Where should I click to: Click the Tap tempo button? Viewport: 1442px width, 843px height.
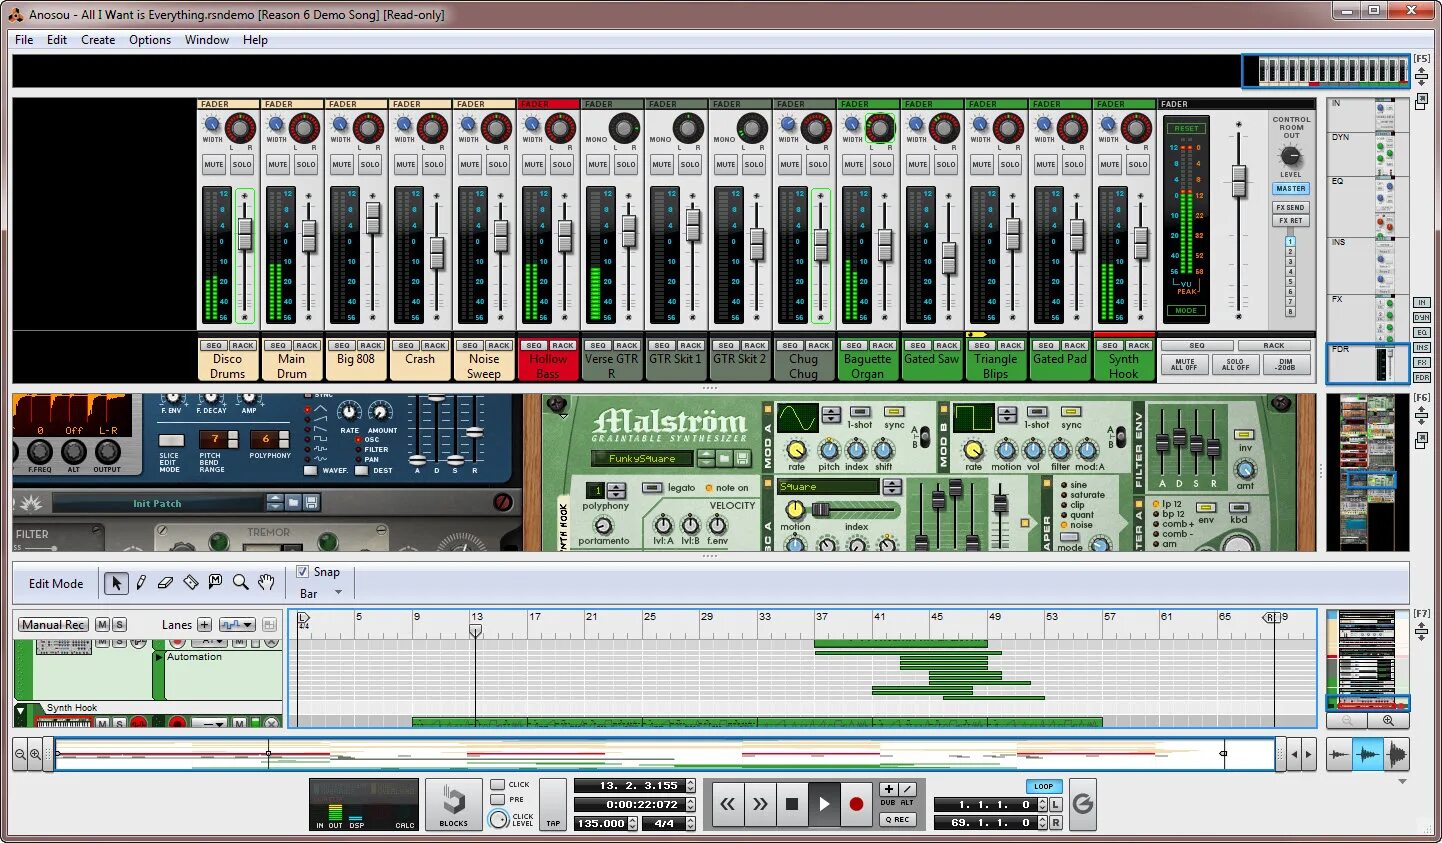point(553,805)
